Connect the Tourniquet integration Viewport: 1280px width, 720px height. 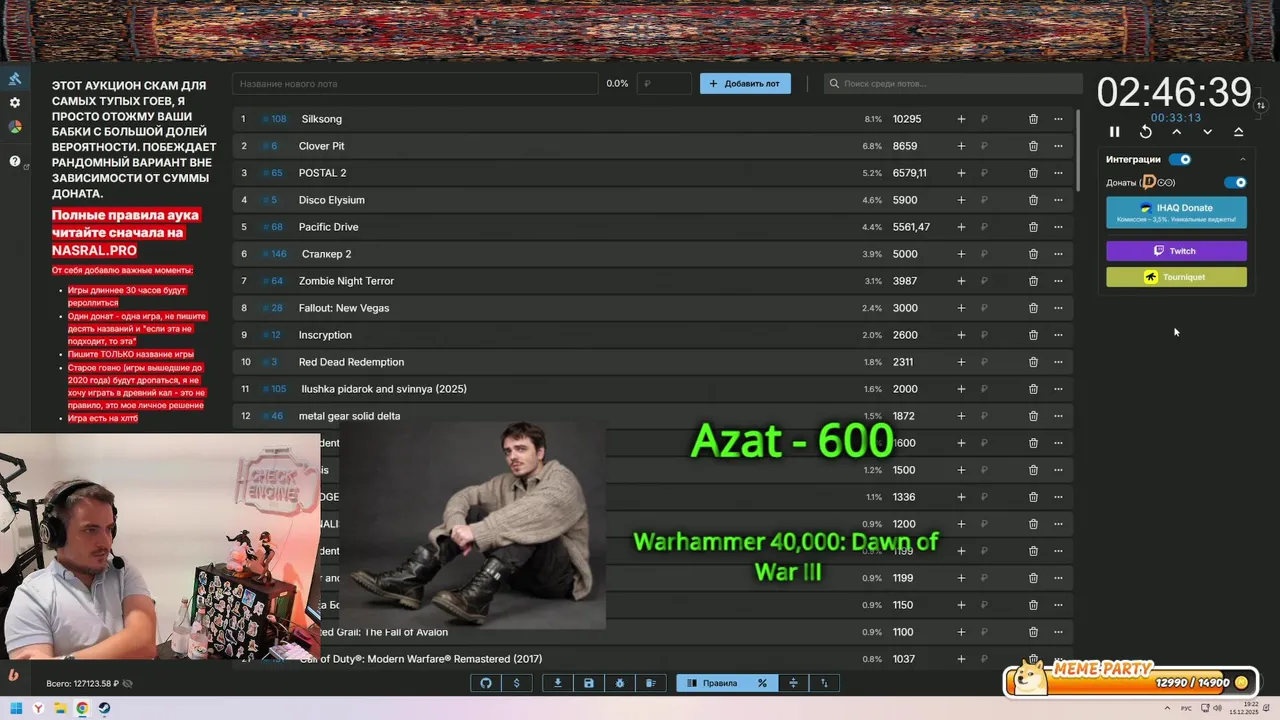click(1176, 277)
